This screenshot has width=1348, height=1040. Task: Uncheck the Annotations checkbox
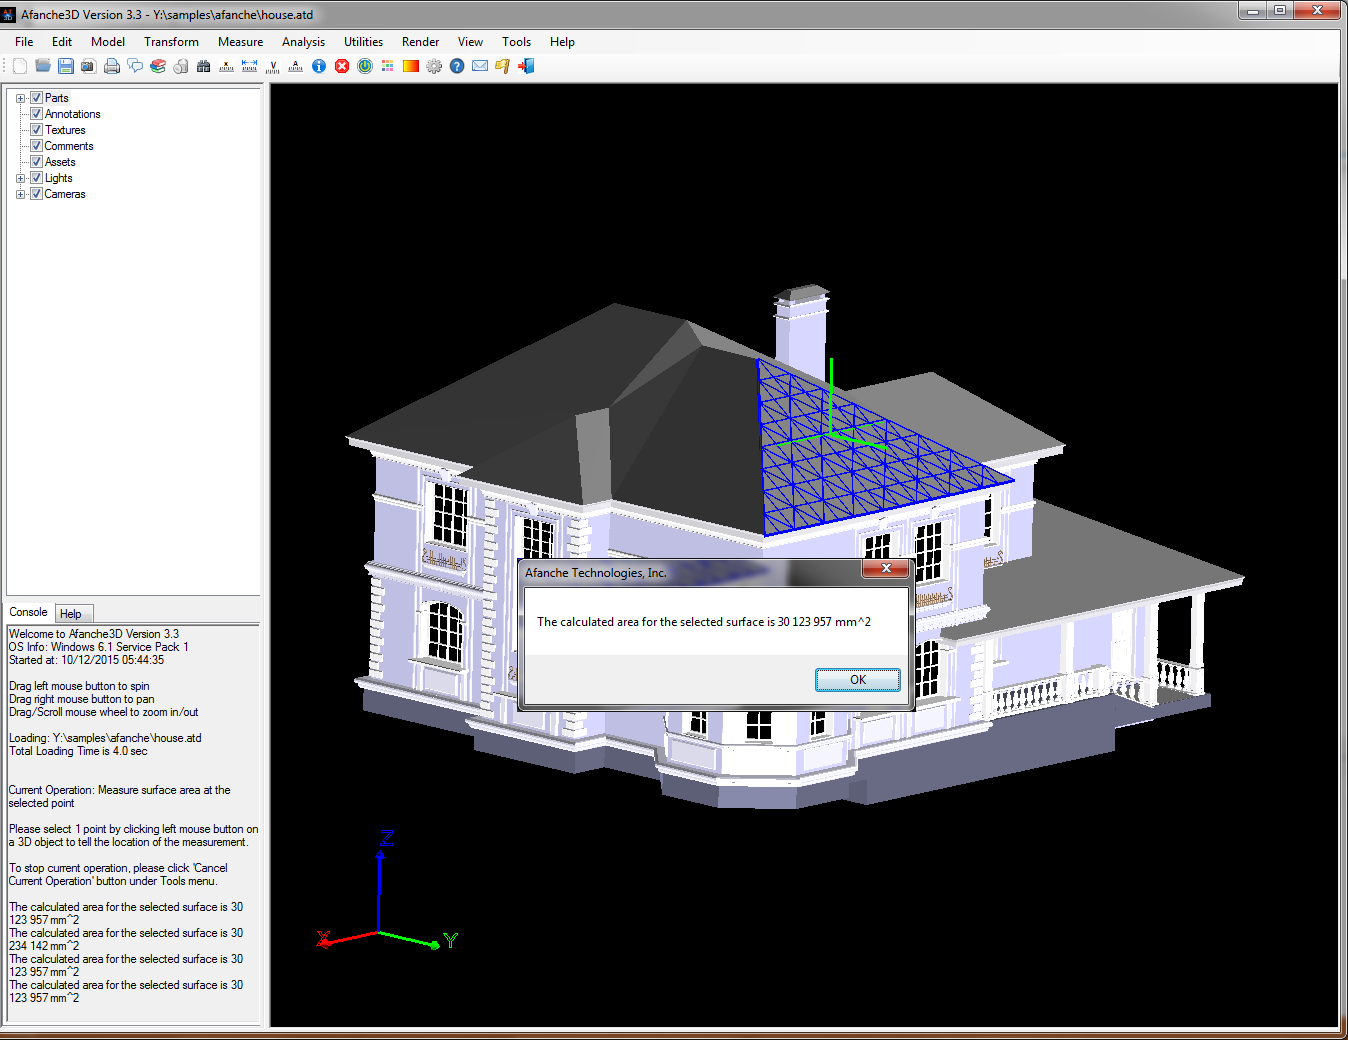(x=36, y=114)
